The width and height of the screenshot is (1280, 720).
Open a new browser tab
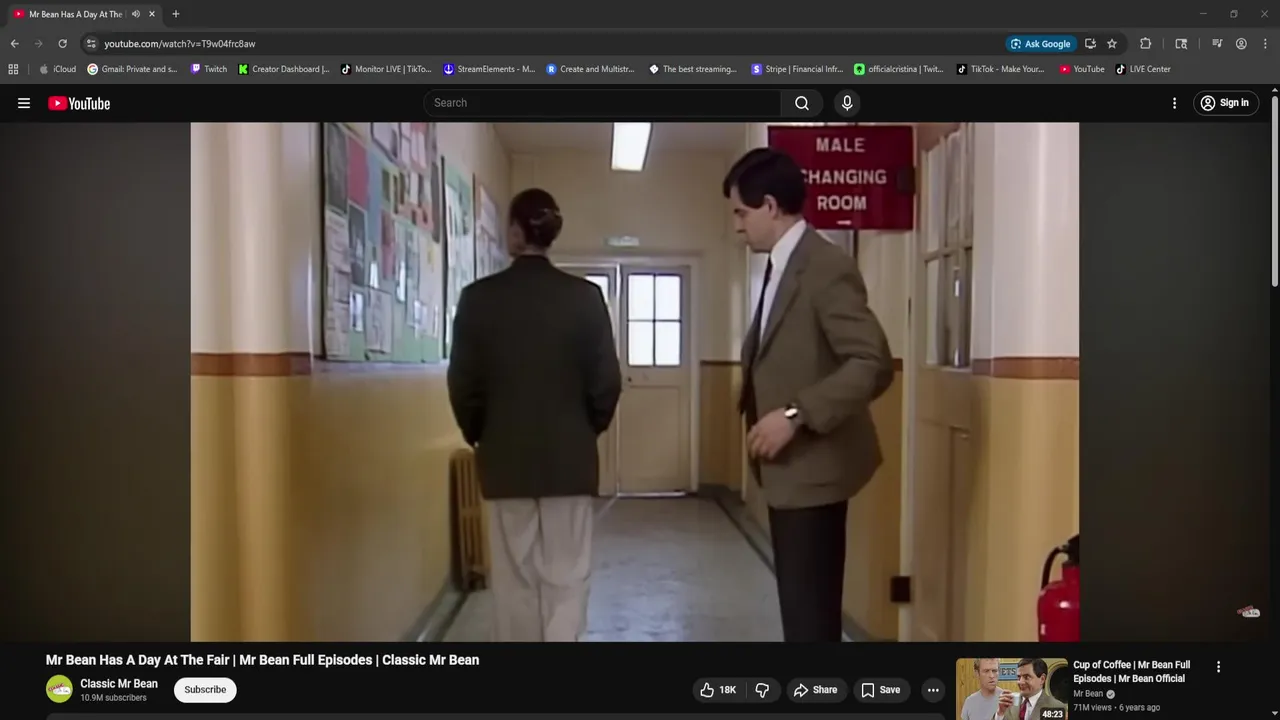coord(176,14)
